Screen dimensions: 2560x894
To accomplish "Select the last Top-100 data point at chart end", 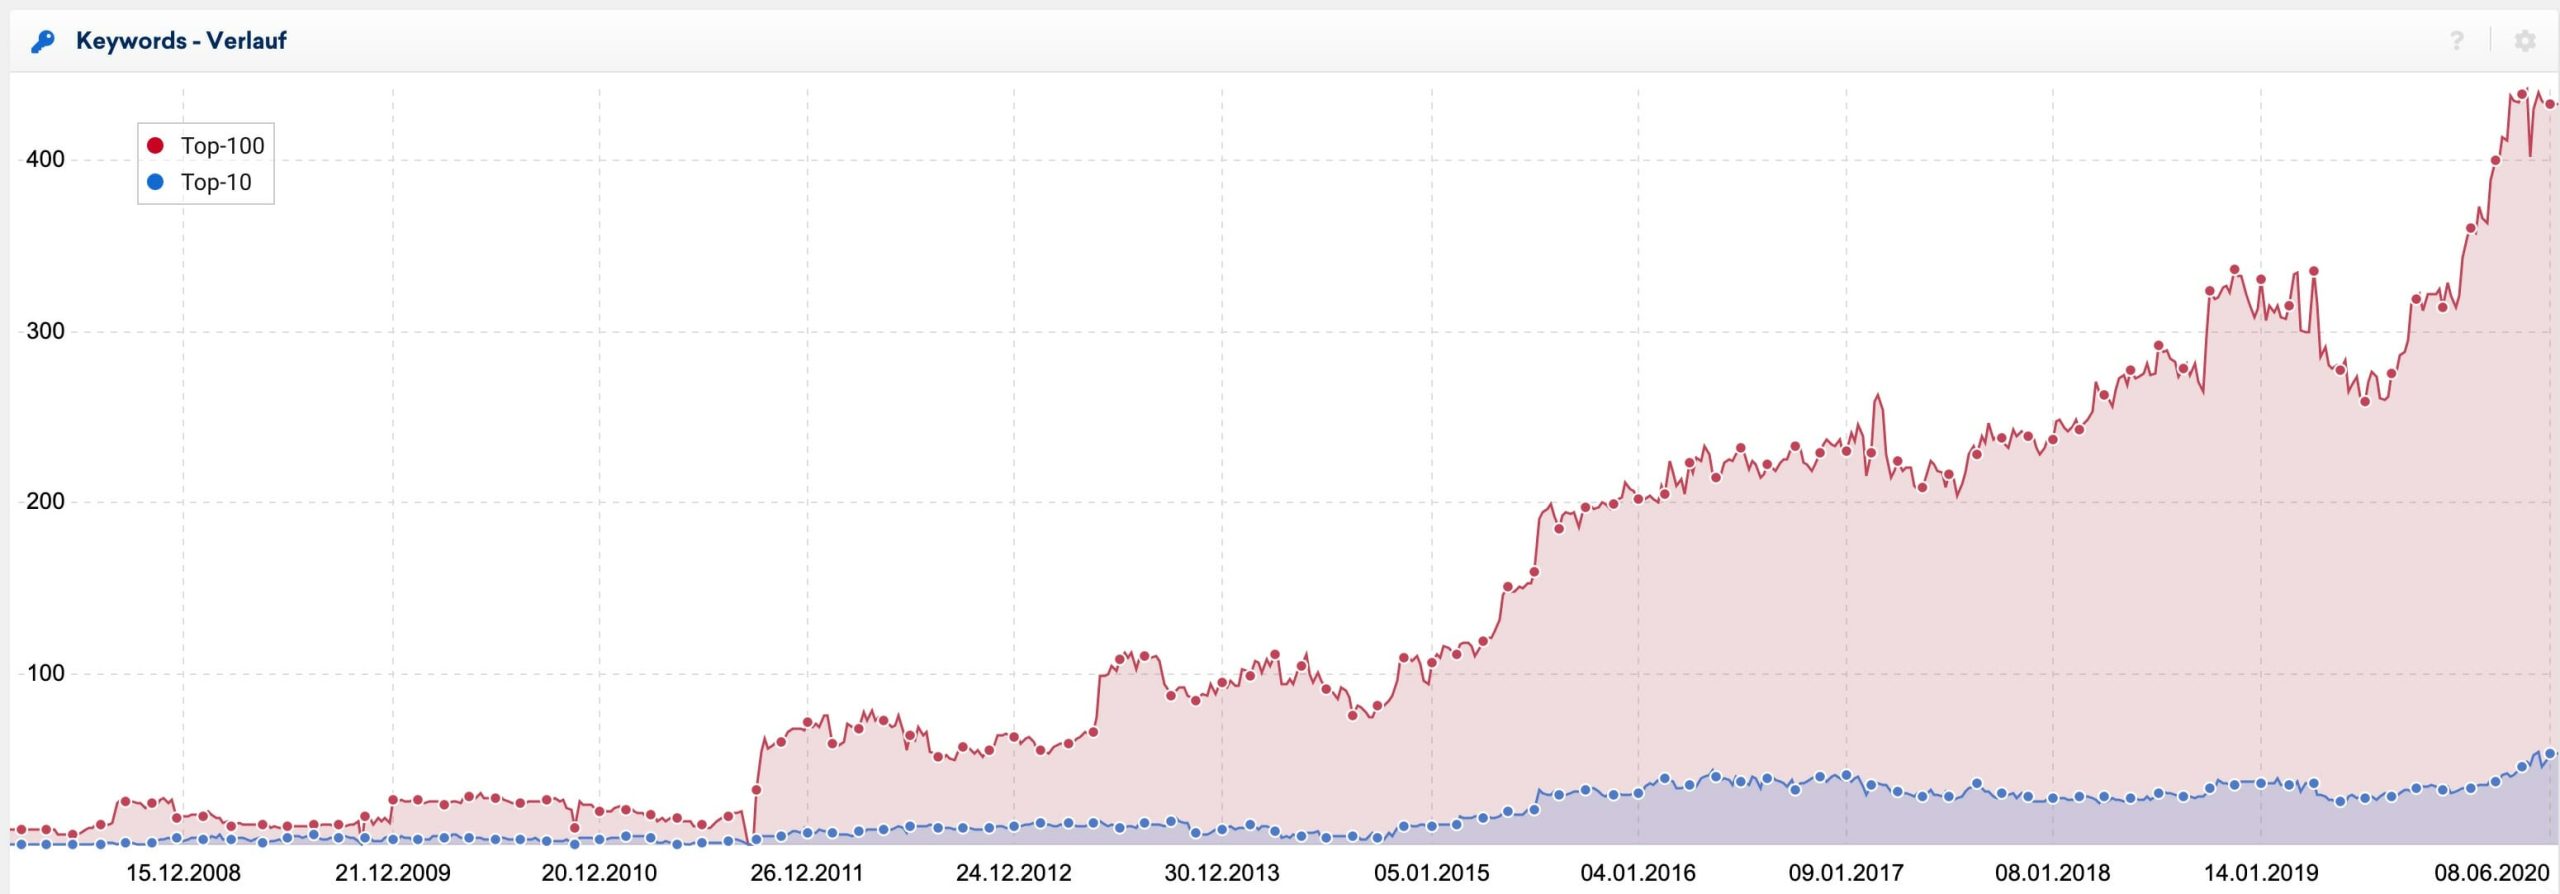I will click(2550, 104).
